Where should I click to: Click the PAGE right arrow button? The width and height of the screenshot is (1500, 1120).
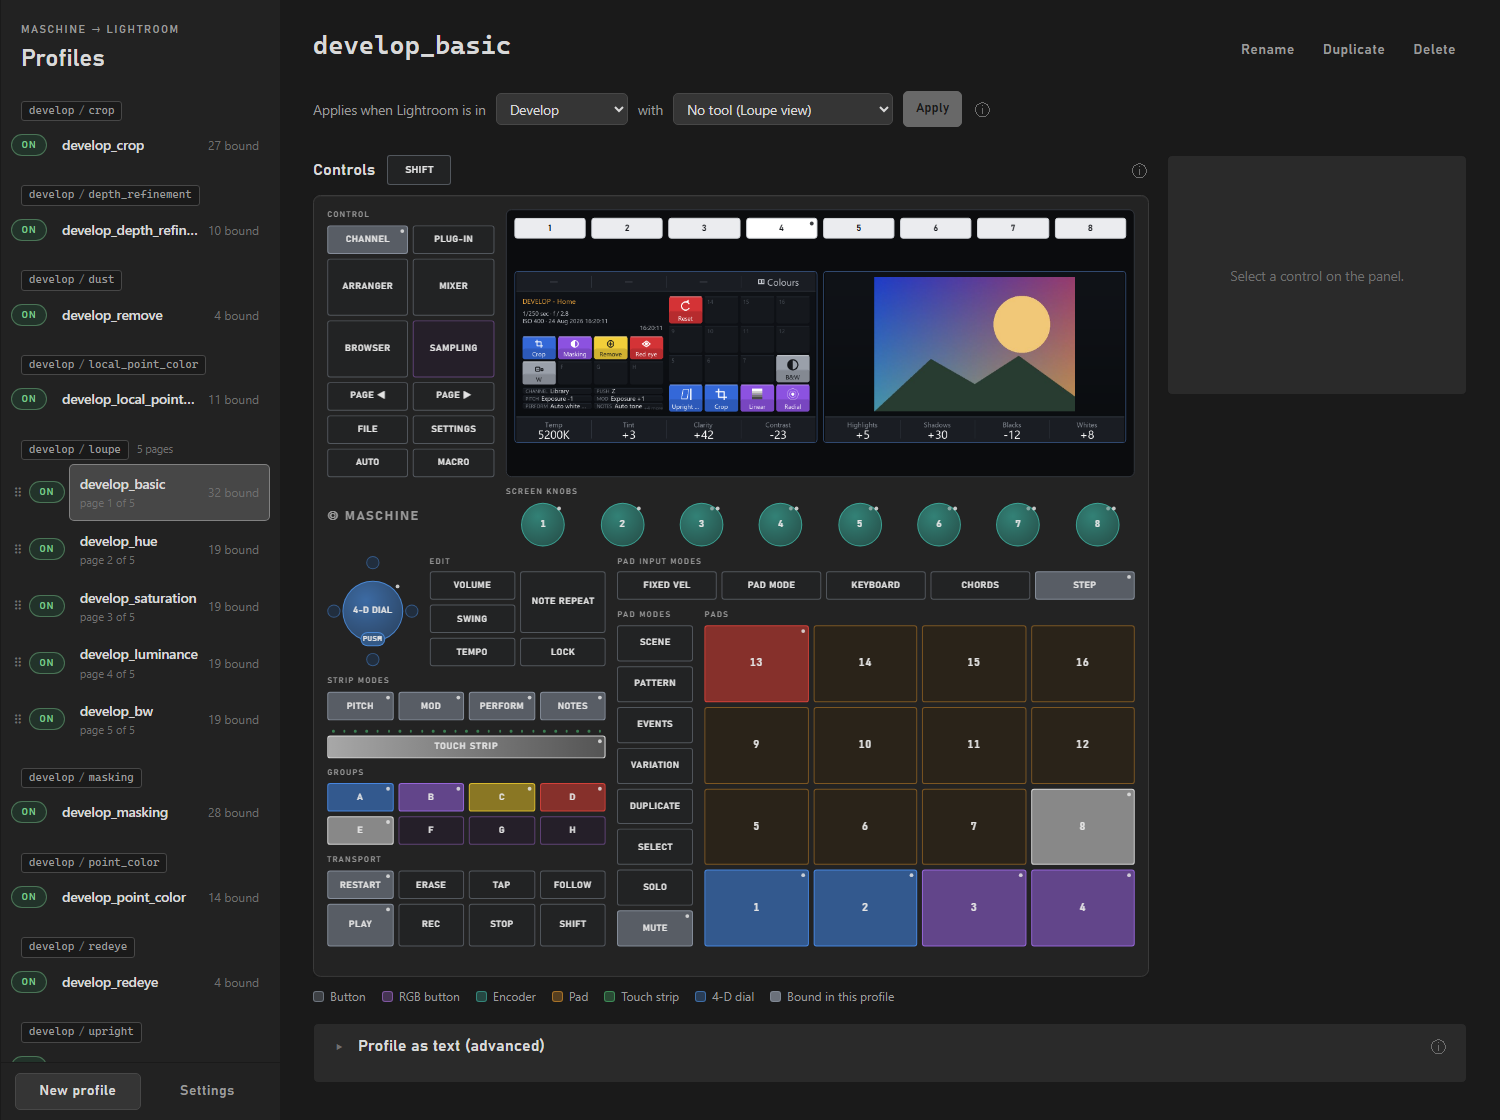point(453,395)
